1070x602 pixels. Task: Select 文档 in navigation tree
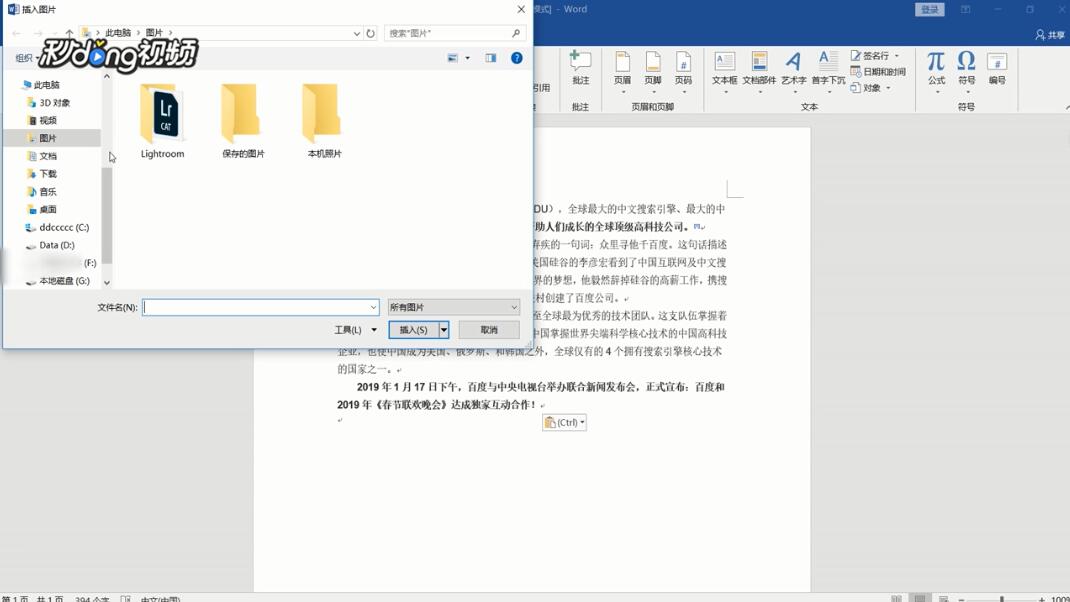(x=48, y=156)
